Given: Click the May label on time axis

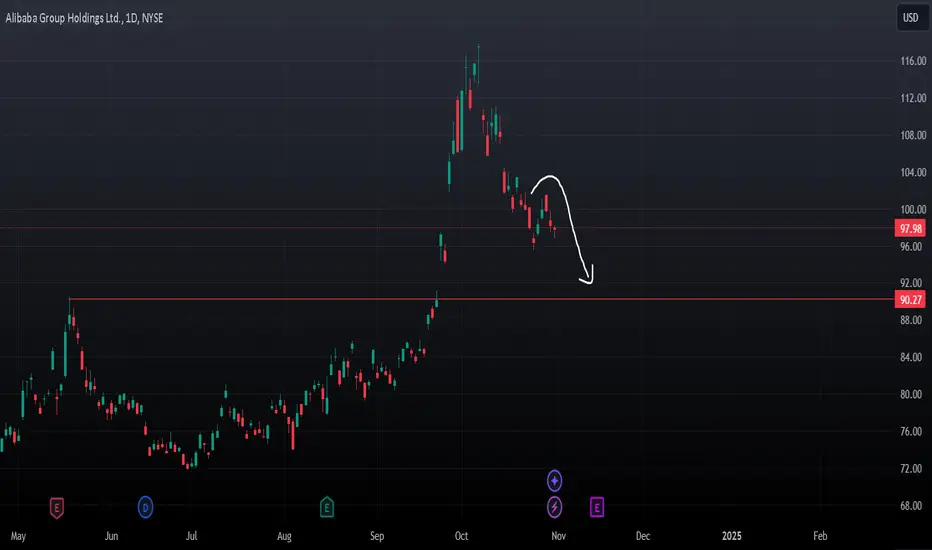Looking at the screenshot, I should click(18, 536).
